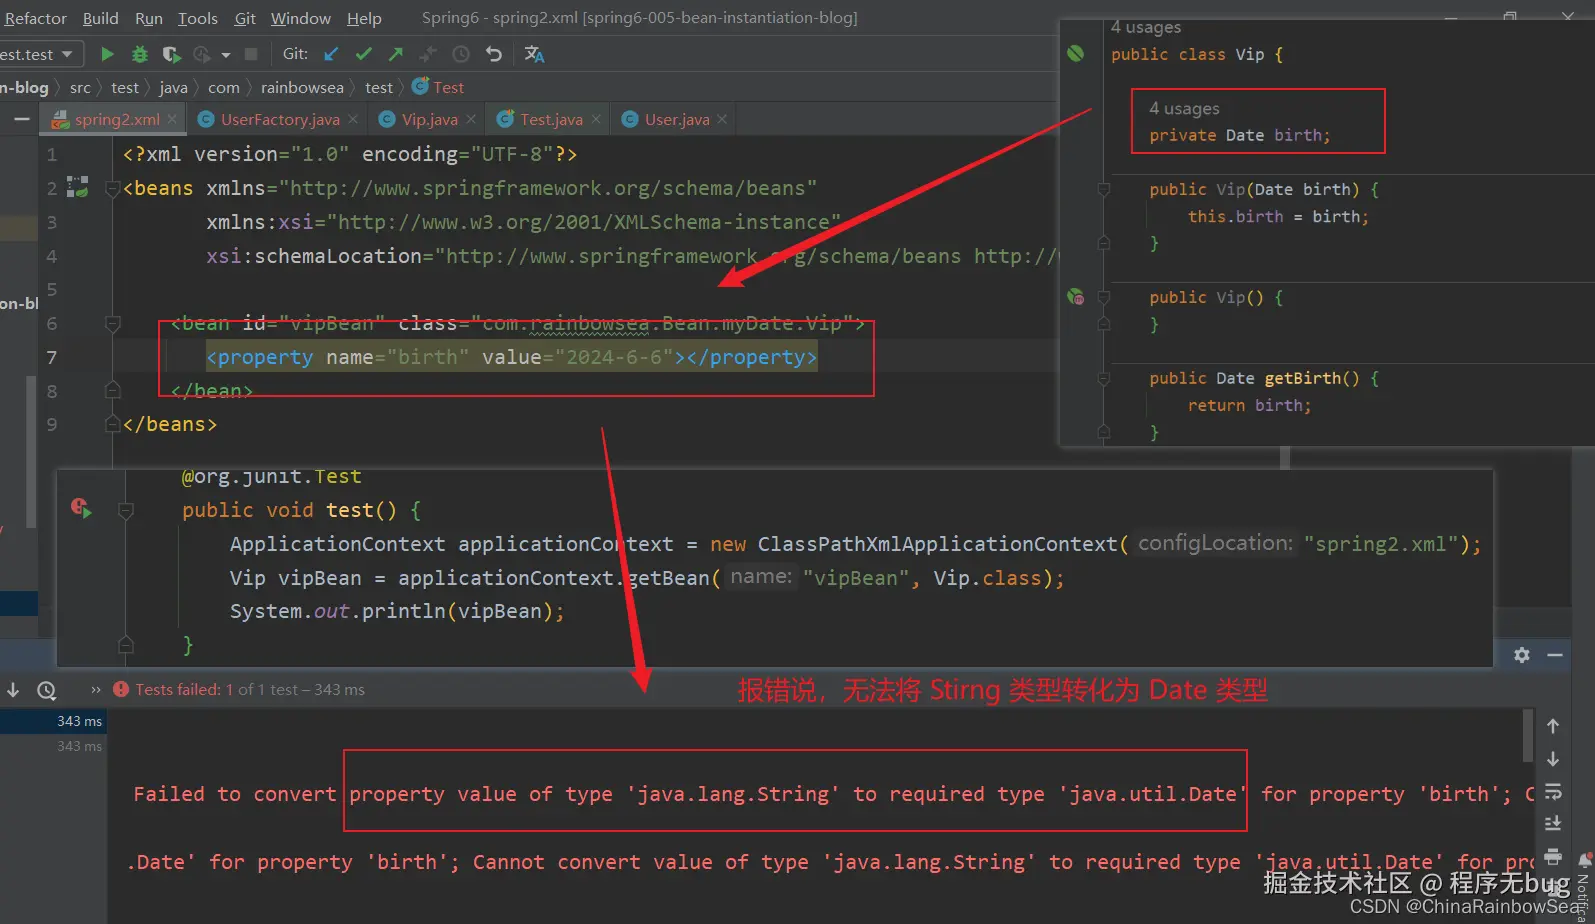The width and height of the screenshot is (1595, 924).
Task: Click the Translate icon in the toolbar
Action: [534, 54]
